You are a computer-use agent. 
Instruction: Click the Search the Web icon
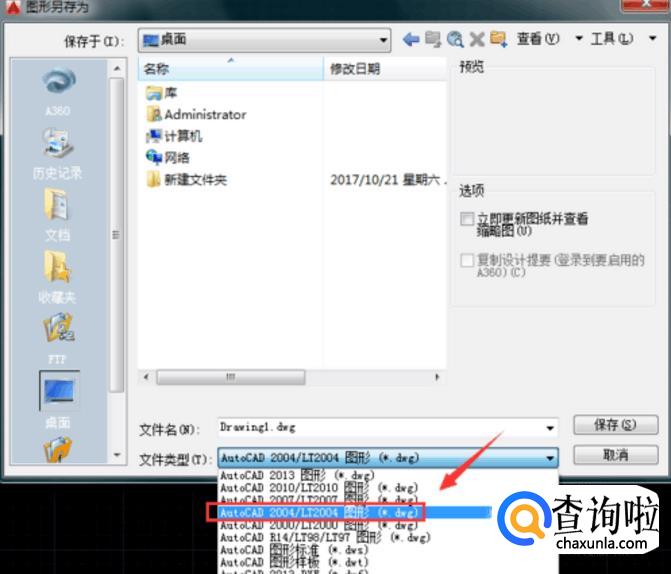(455, 39)
